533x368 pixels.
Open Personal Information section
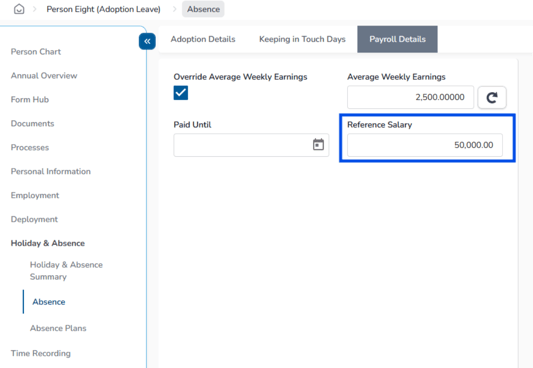click(x=51, y=171)
